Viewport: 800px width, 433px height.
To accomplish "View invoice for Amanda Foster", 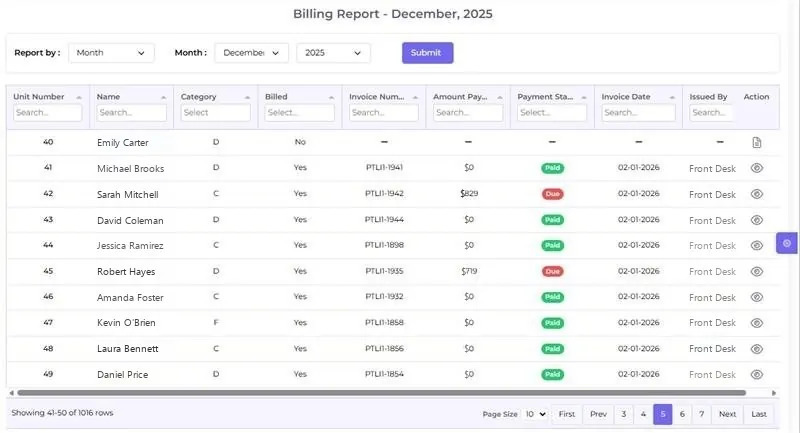I will 757,297.
